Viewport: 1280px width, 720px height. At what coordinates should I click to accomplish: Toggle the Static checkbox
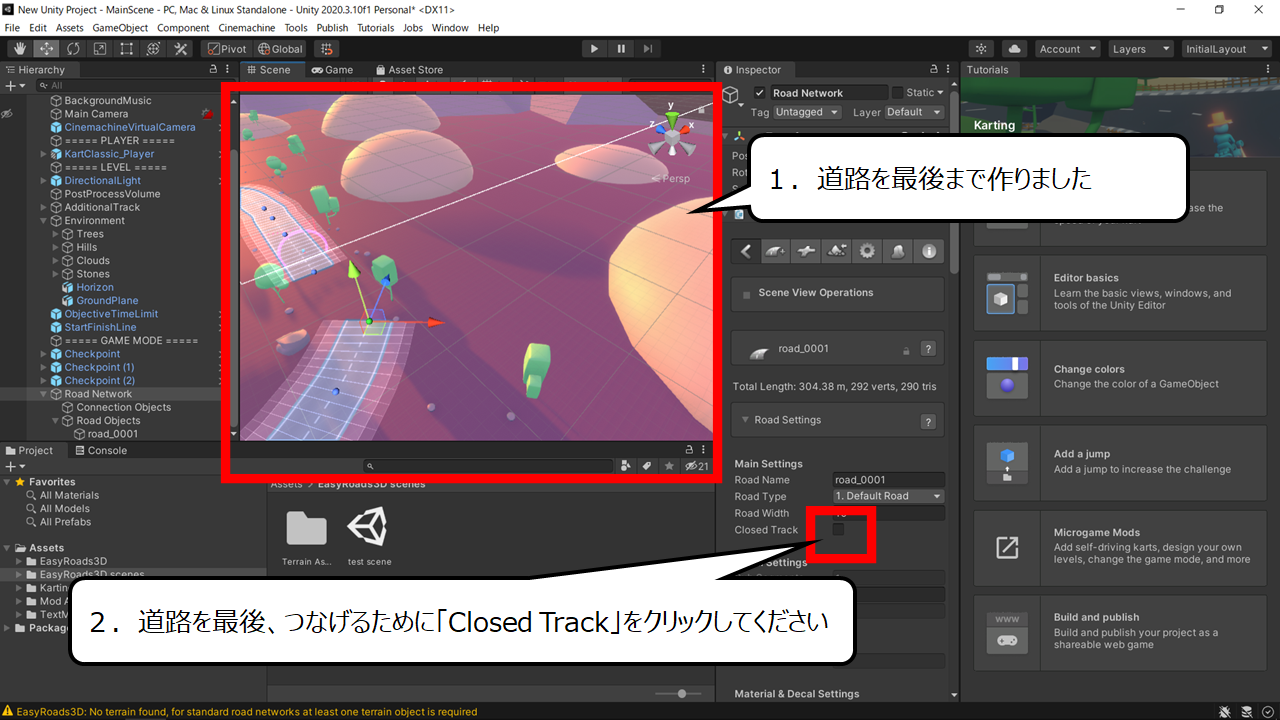897,93
